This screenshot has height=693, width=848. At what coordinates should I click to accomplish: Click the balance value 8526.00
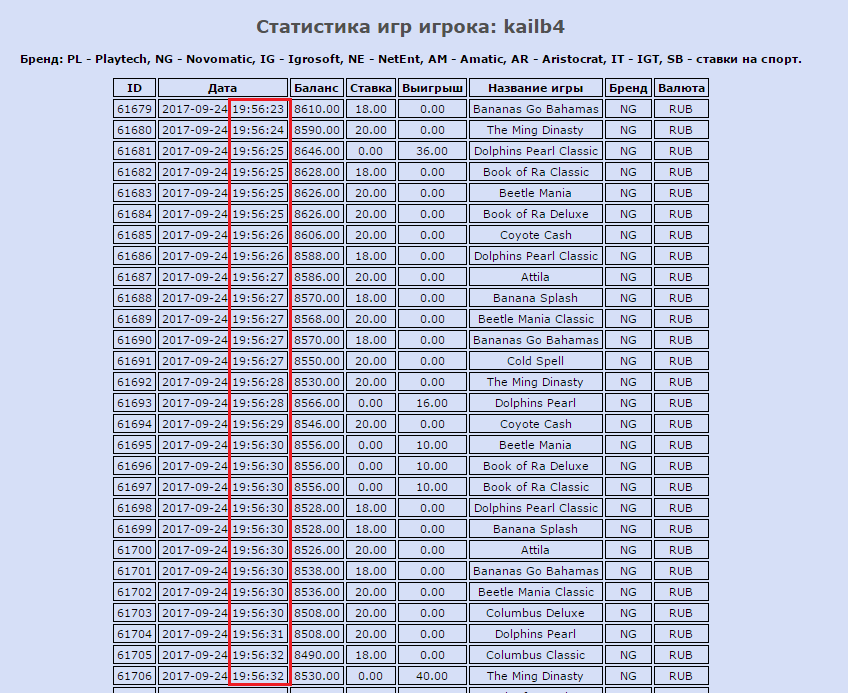pyautogui.click(x=317, y=550)
